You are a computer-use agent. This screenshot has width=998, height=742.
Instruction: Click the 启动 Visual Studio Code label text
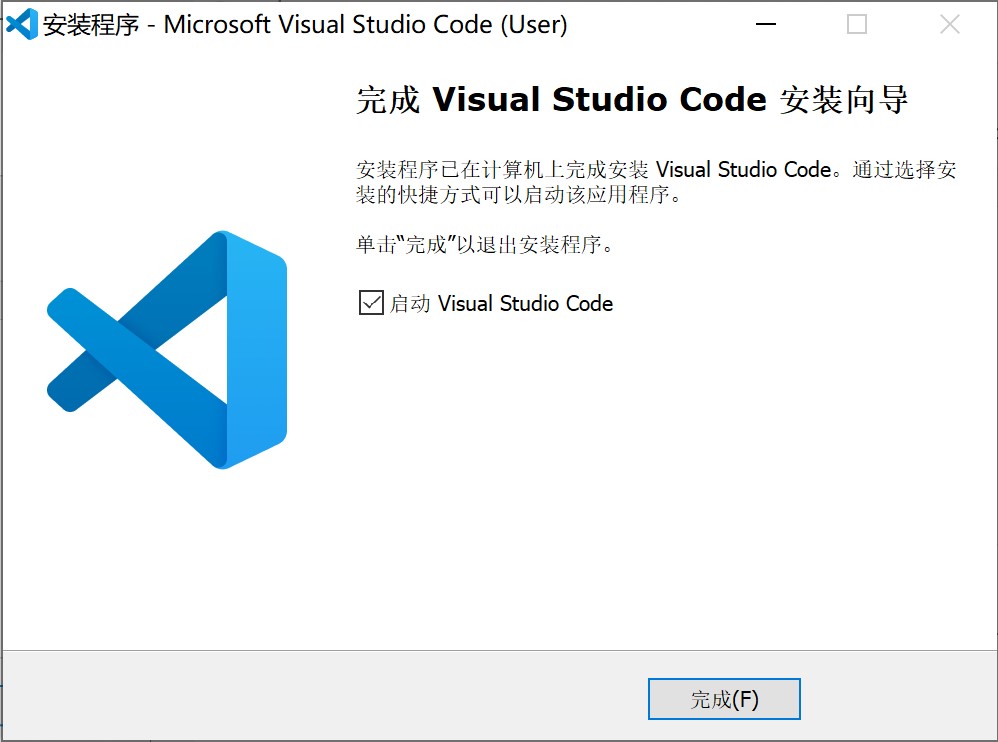click(x=500, y=303)
